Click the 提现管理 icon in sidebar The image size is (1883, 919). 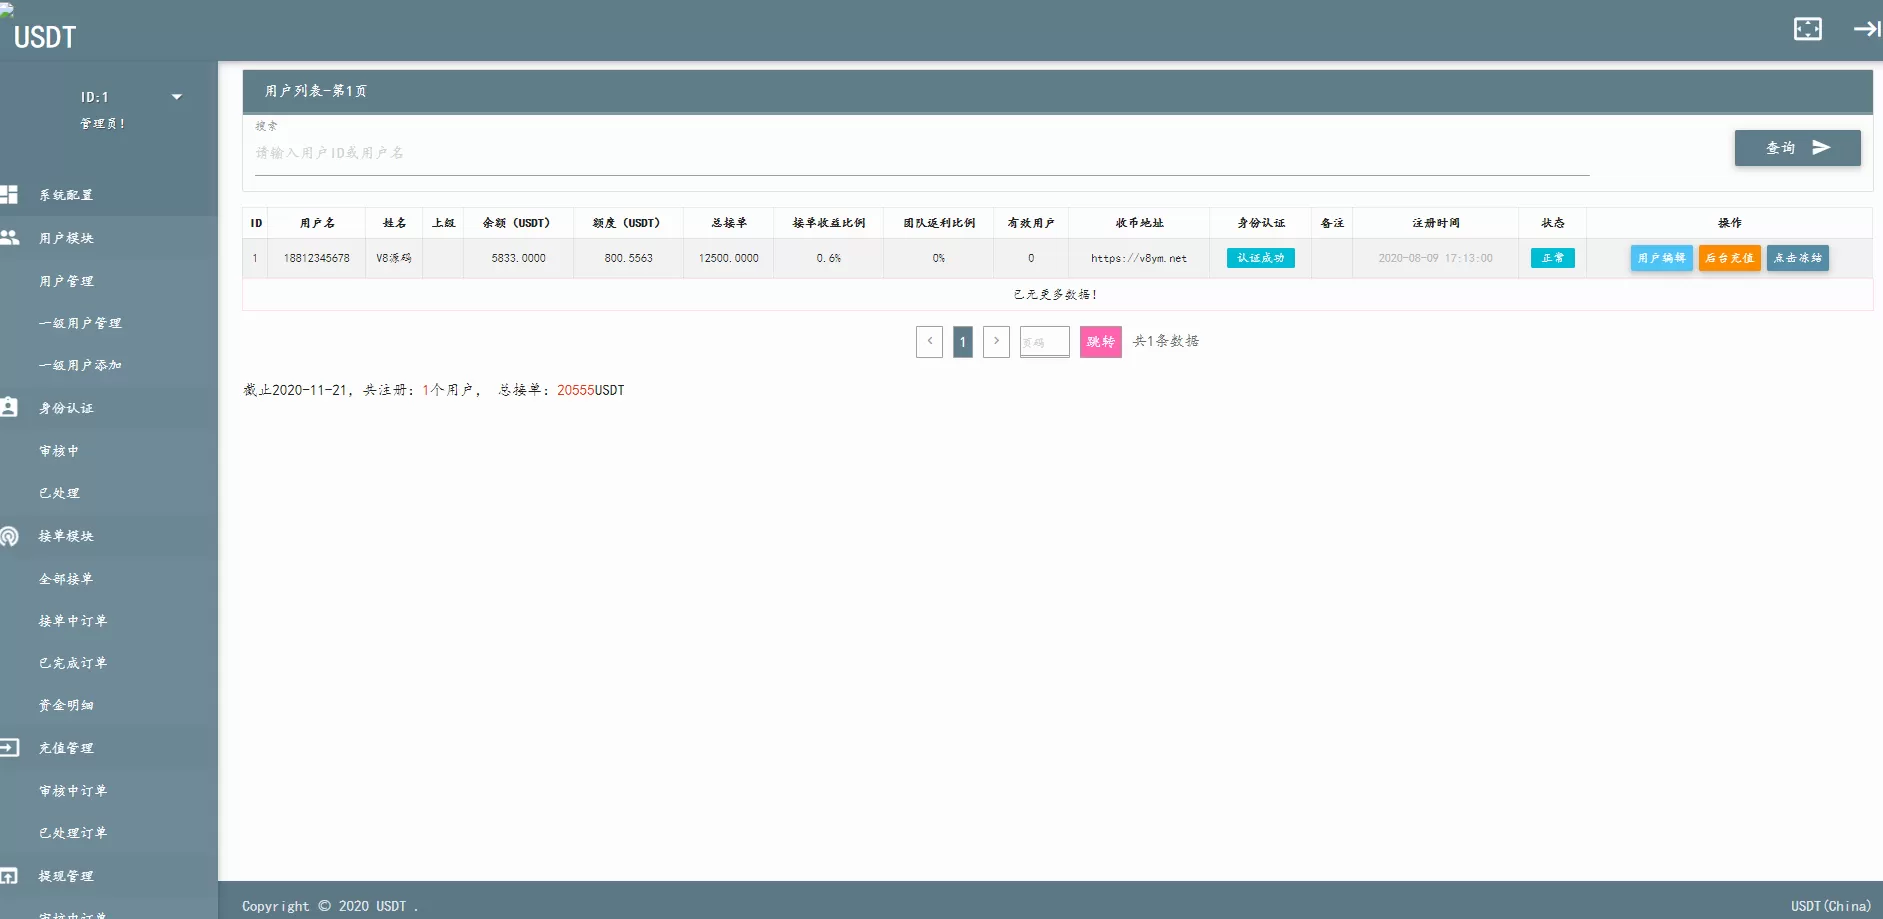(10, 876)
